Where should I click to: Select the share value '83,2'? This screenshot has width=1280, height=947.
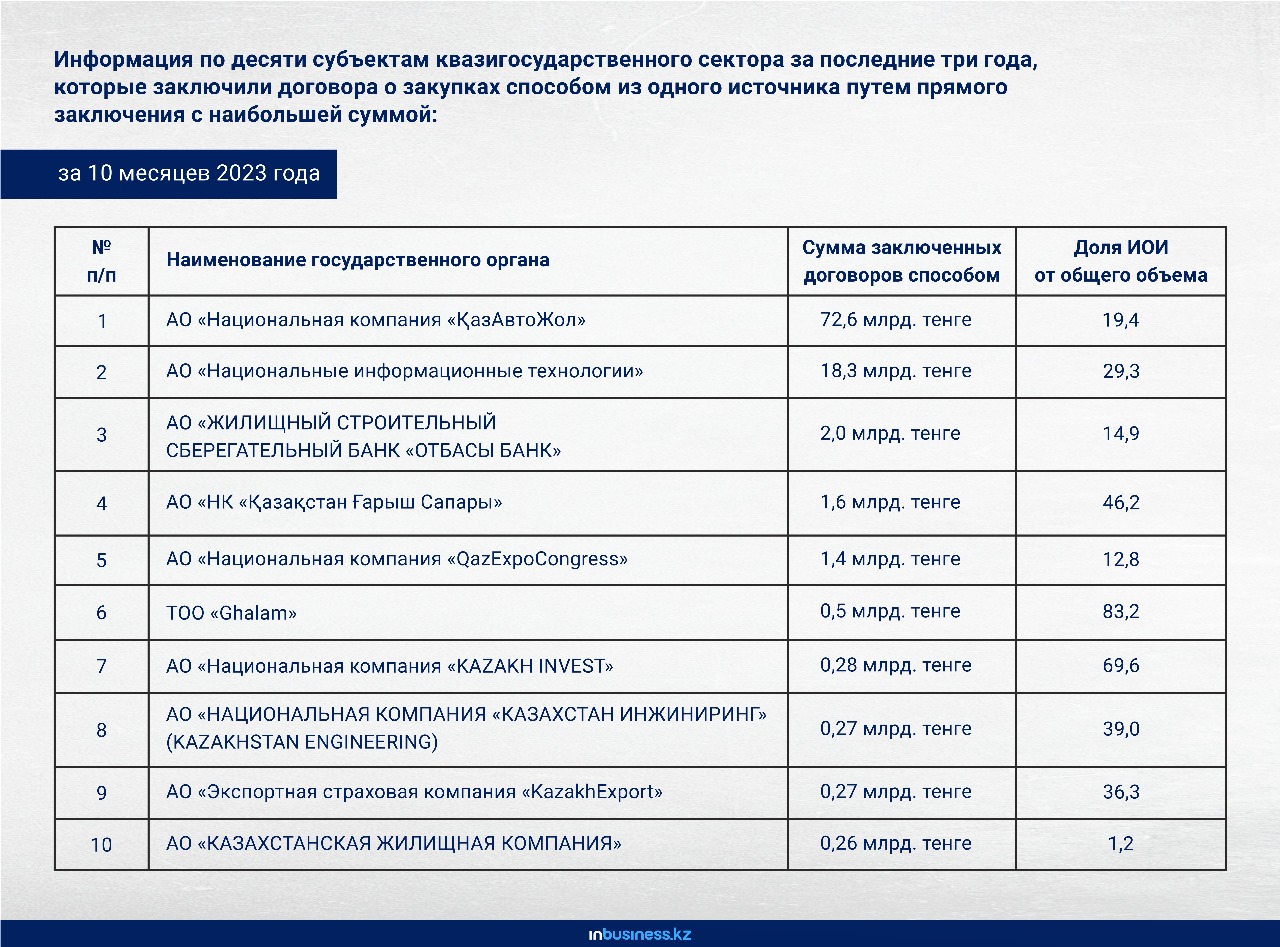pyautogui.click(x=1121, y=612)
